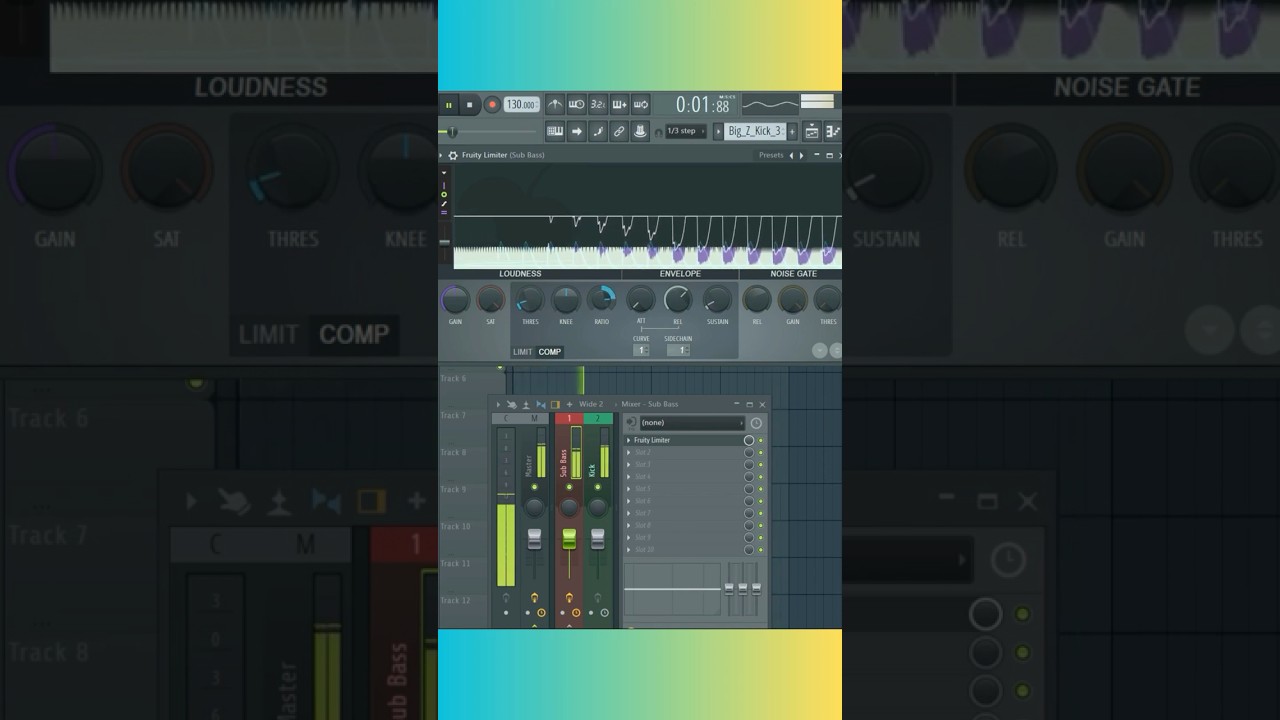Viewport: 1280px width, 720px height.
Task: Disable the Fruity Limiter slot green LED
Action: click(760, 440)
